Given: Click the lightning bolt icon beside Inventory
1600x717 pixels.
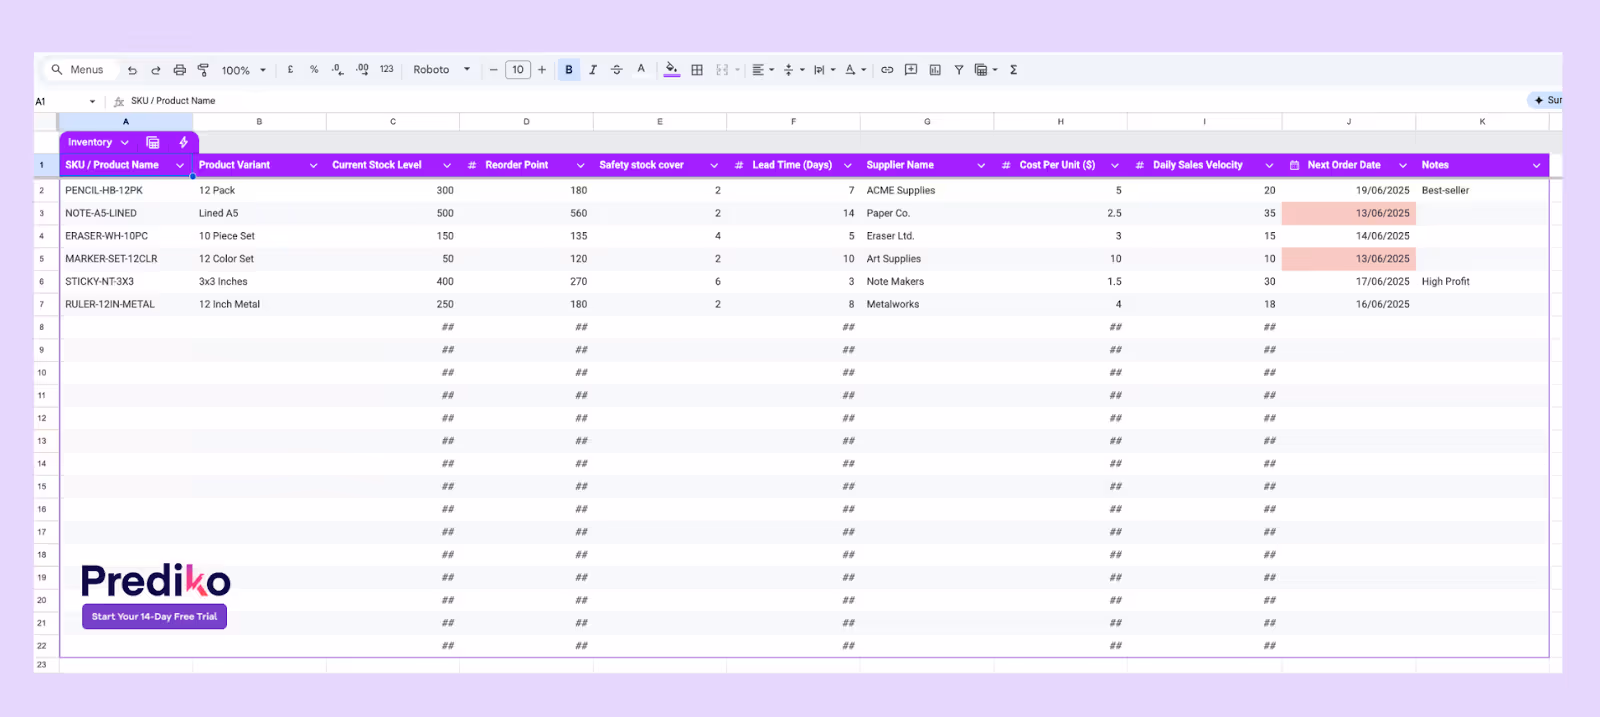Looking at the screenshot, I should [x=183, y=143].
